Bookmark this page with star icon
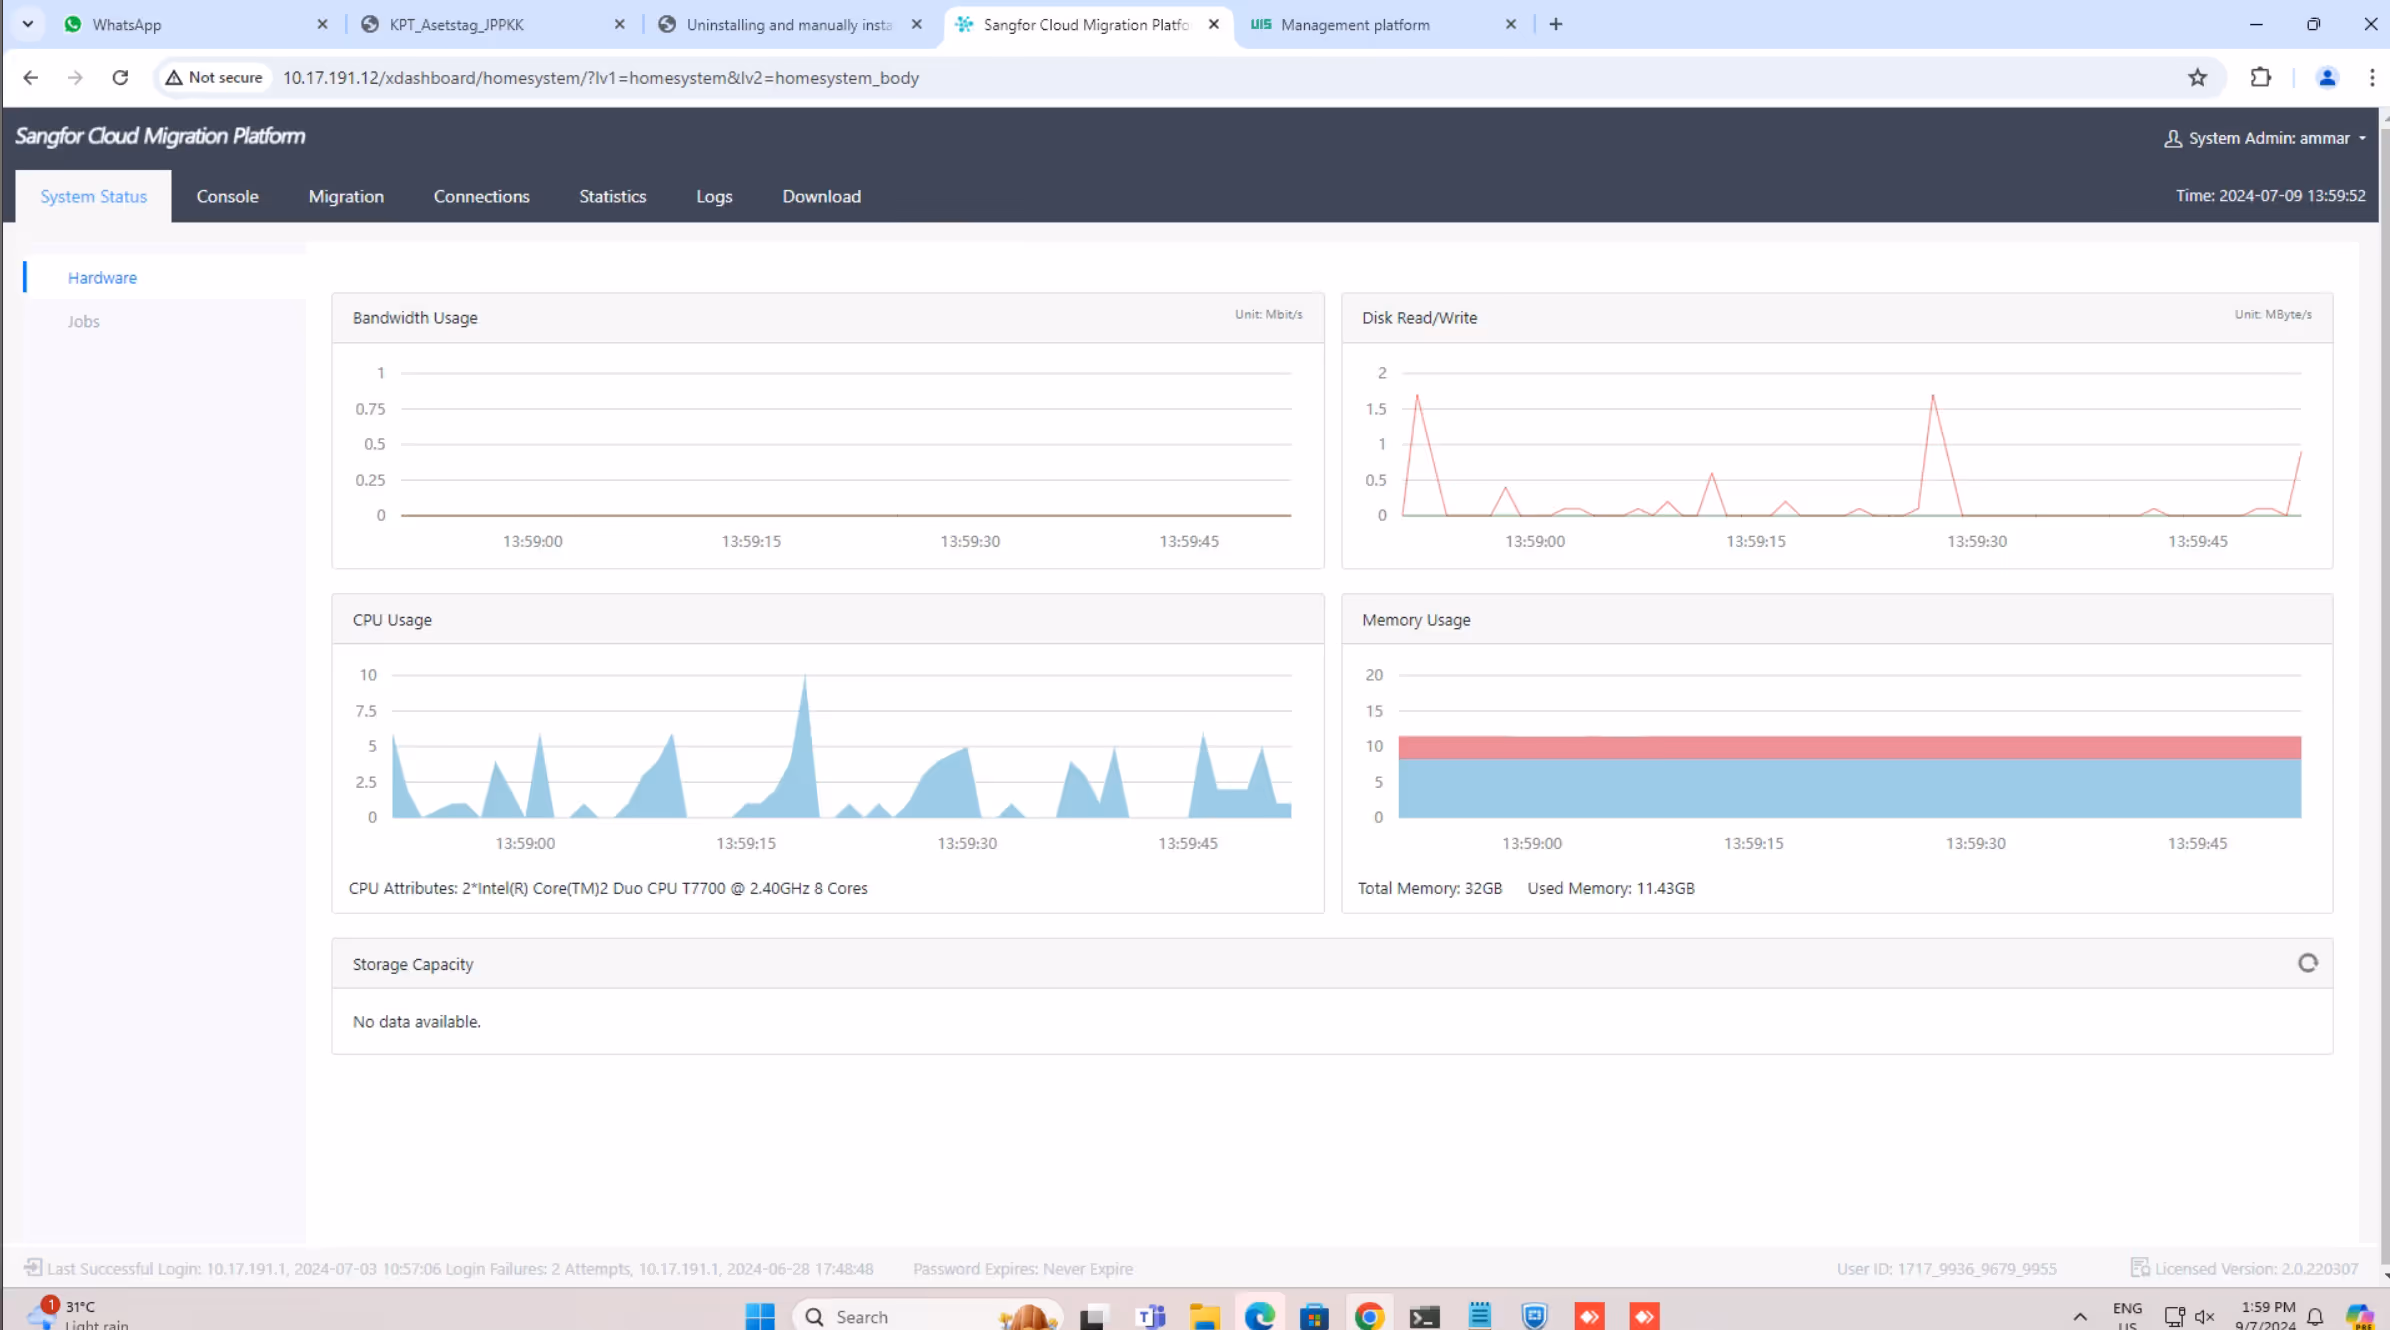 [2197, 77]
